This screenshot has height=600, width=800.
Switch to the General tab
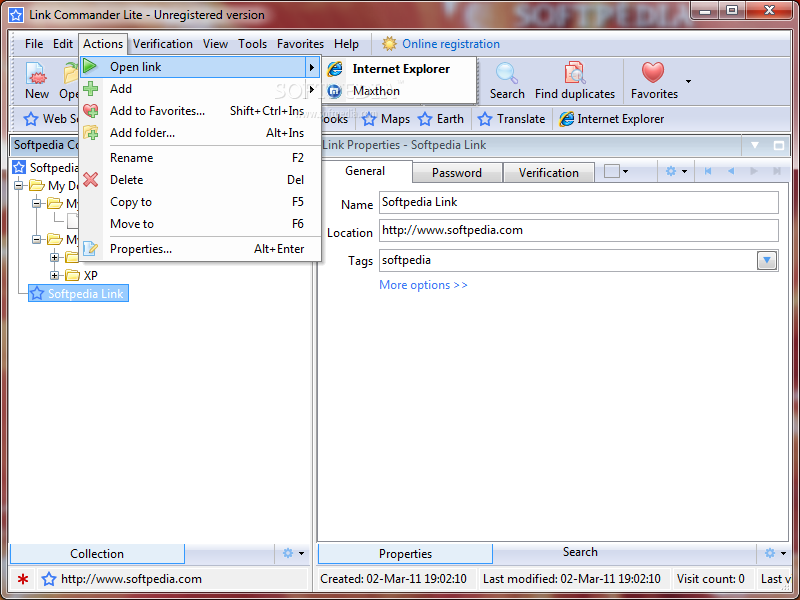pyautogui.click(x=365, y=171)
